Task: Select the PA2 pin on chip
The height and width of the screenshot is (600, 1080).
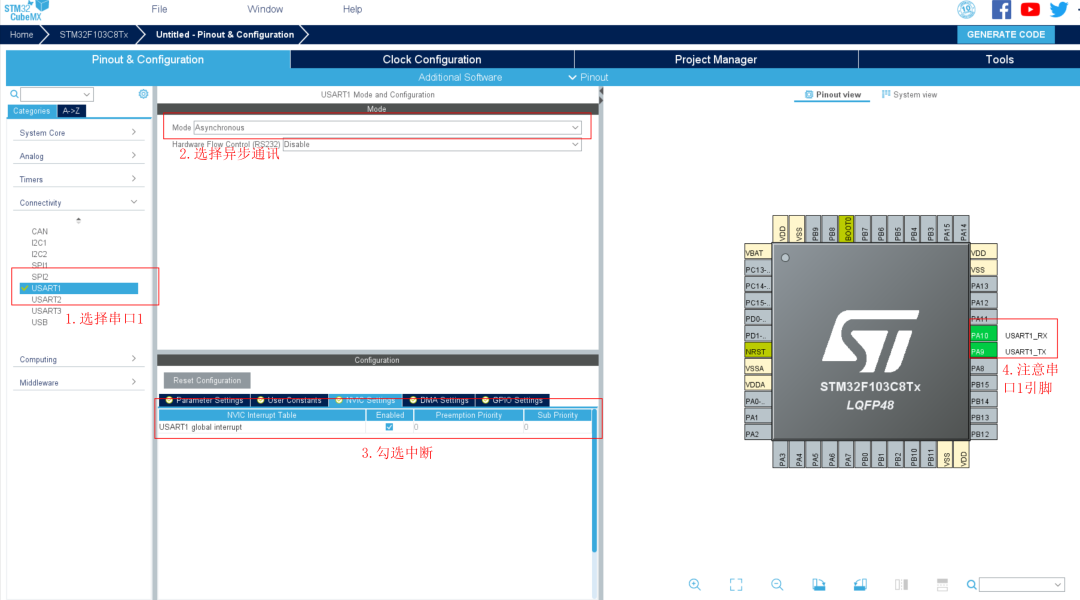Action: 757,434
